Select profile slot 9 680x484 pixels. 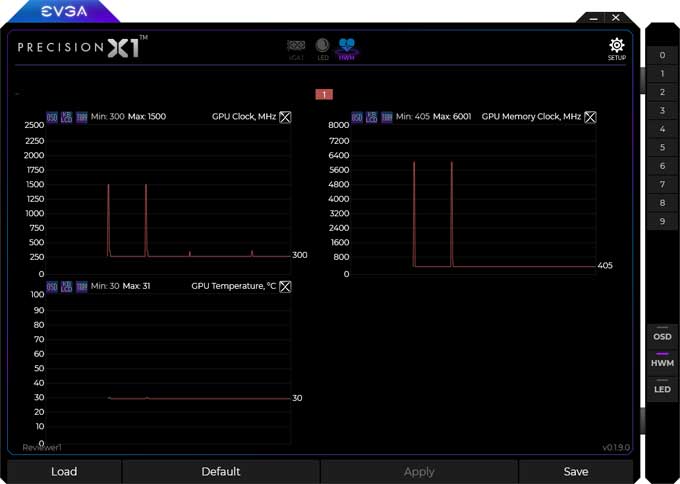[662, 222]
